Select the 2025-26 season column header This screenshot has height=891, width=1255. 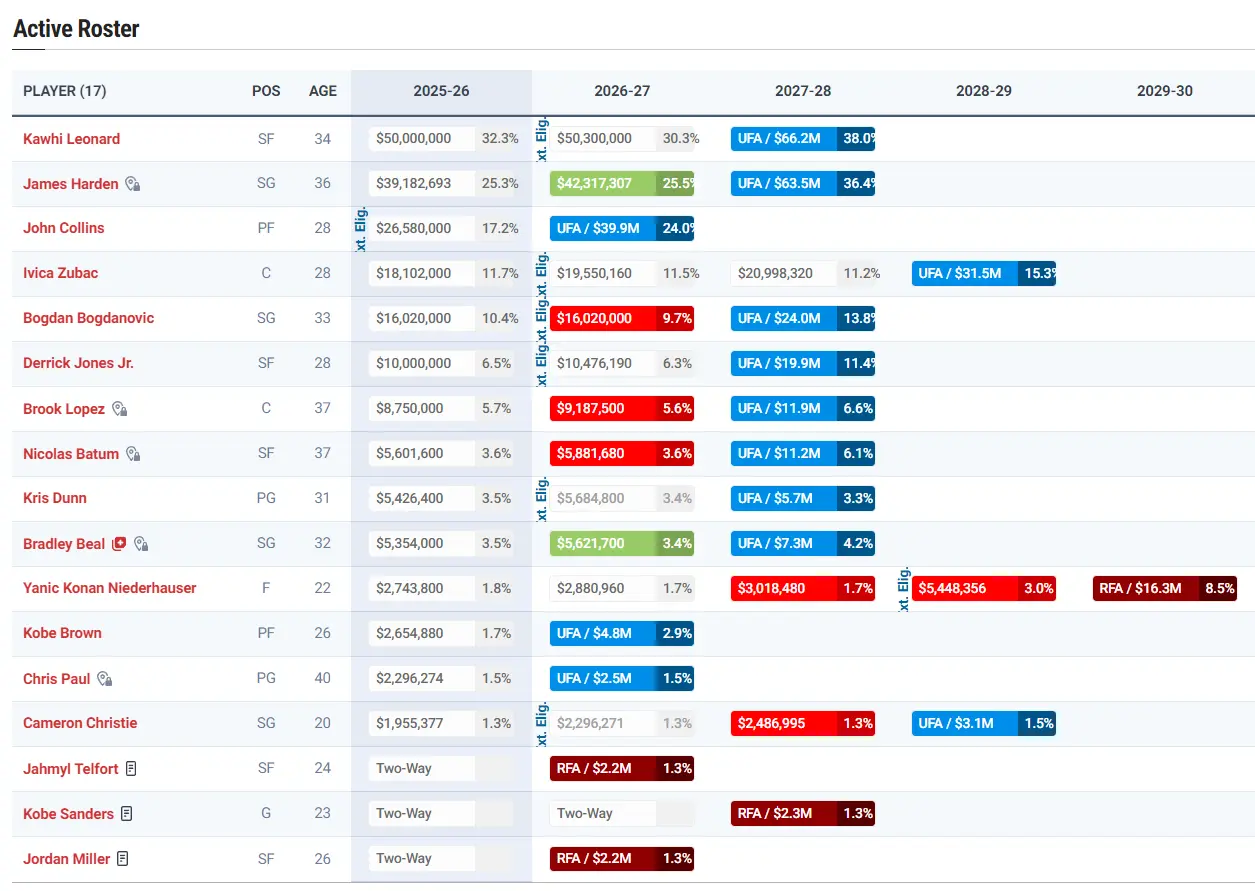(441, 91)
